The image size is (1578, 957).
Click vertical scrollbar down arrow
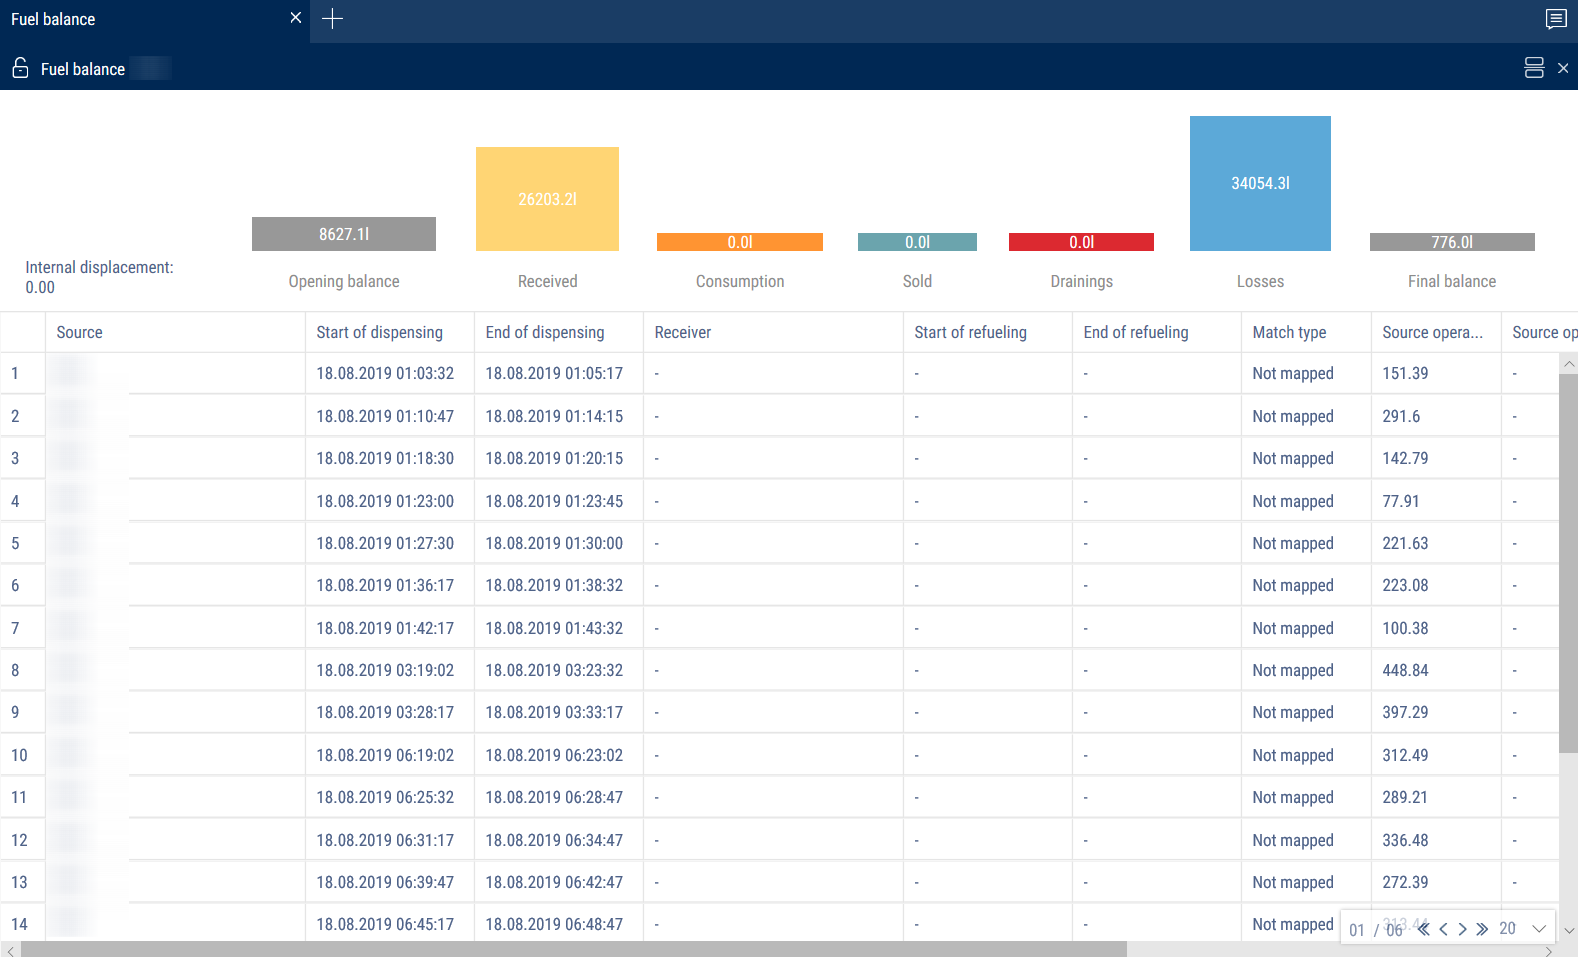(x=1569, y=930)
